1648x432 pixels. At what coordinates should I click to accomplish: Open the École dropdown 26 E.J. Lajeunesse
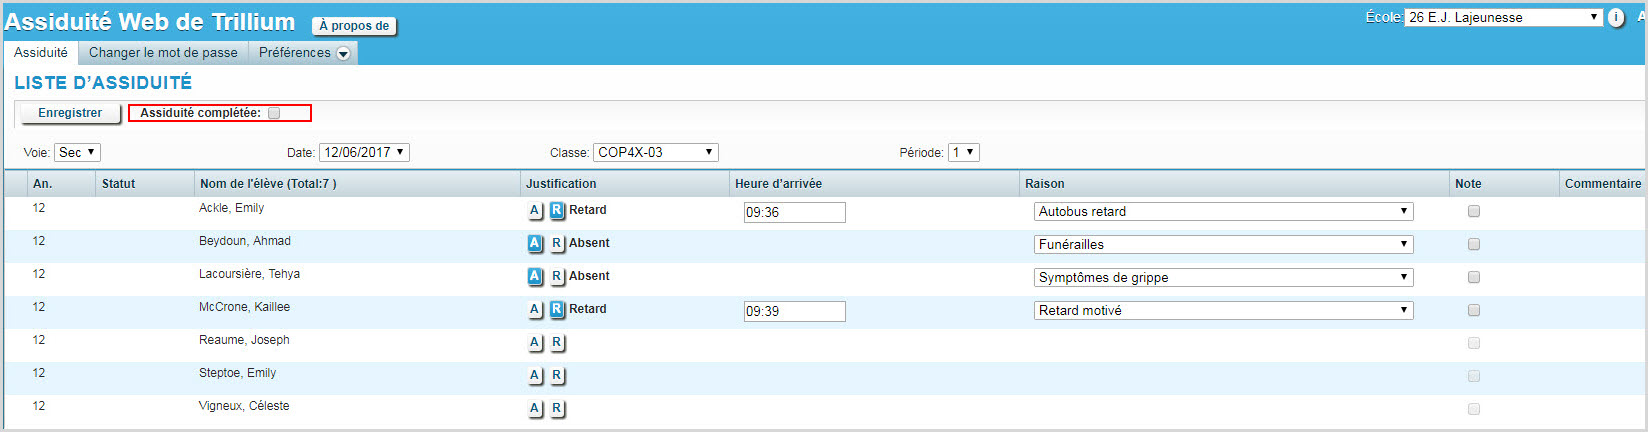pyautogui.click(x=1503, y=18)
